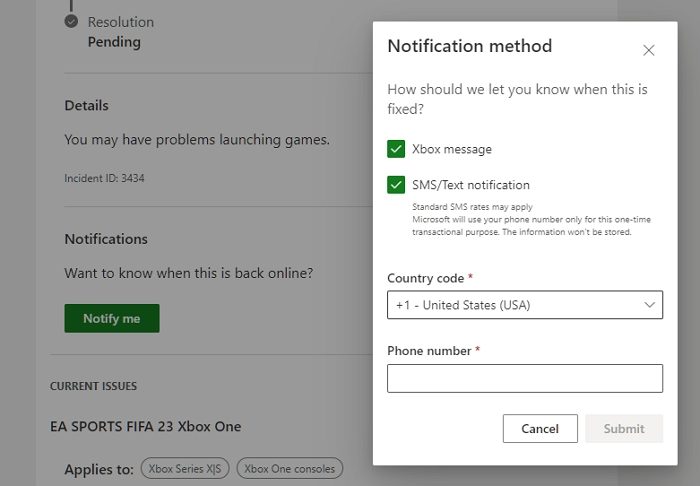Focus the Phone number input field

coord(524,378)
